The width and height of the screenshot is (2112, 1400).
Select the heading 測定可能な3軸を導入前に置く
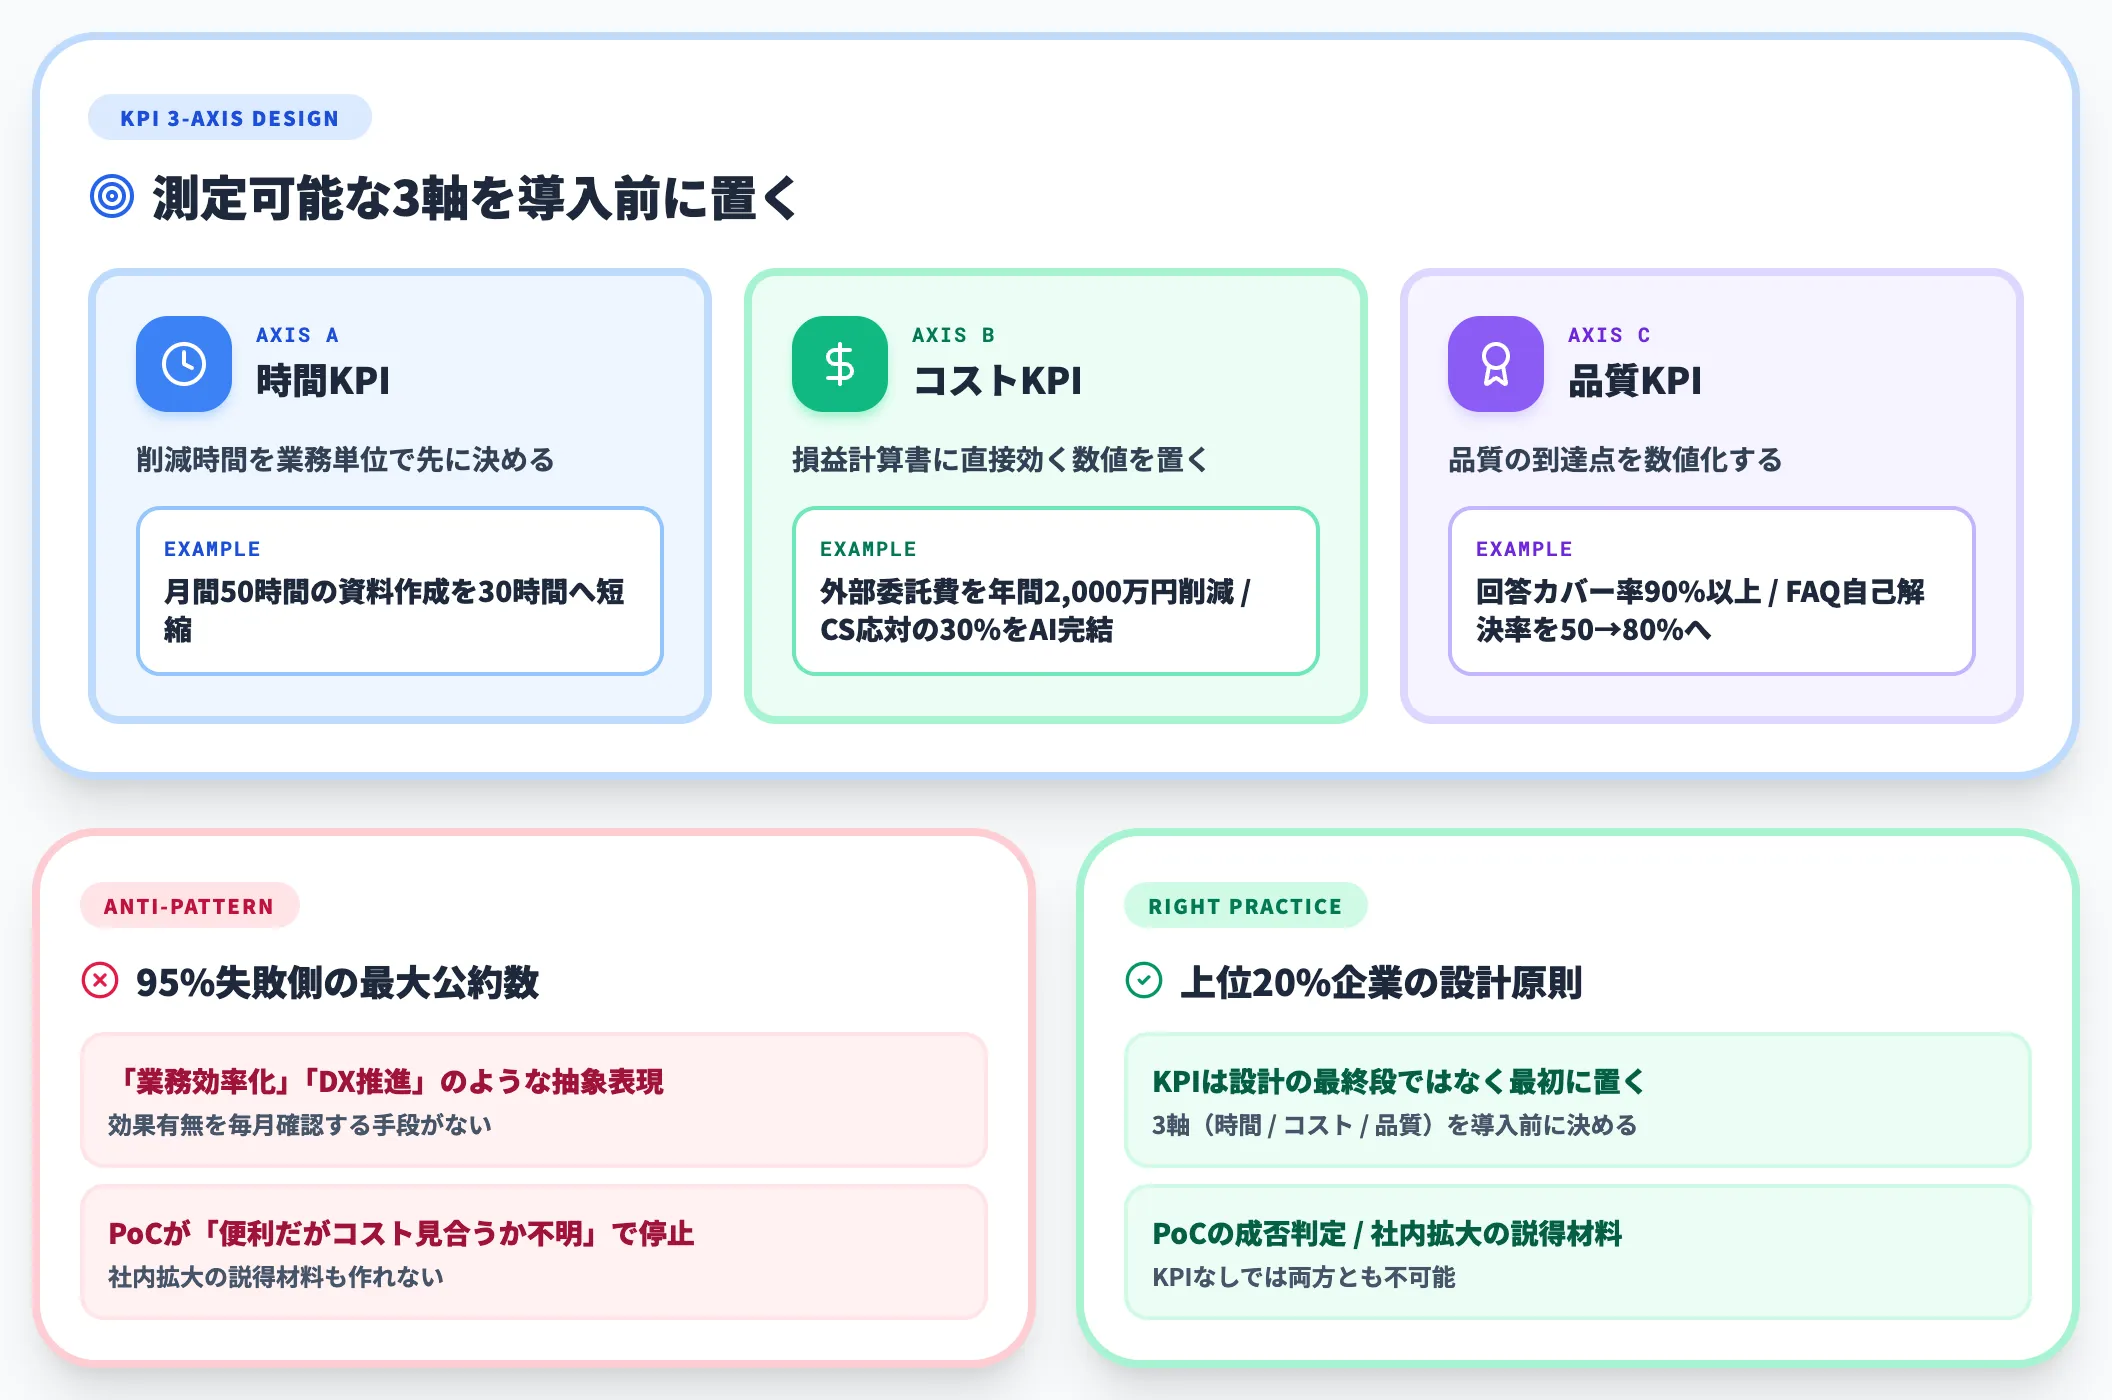click(x=476, y=197)
